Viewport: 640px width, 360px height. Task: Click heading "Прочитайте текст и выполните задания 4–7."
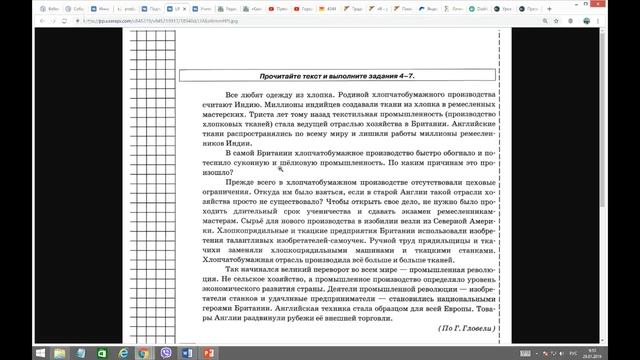point(337,76)
